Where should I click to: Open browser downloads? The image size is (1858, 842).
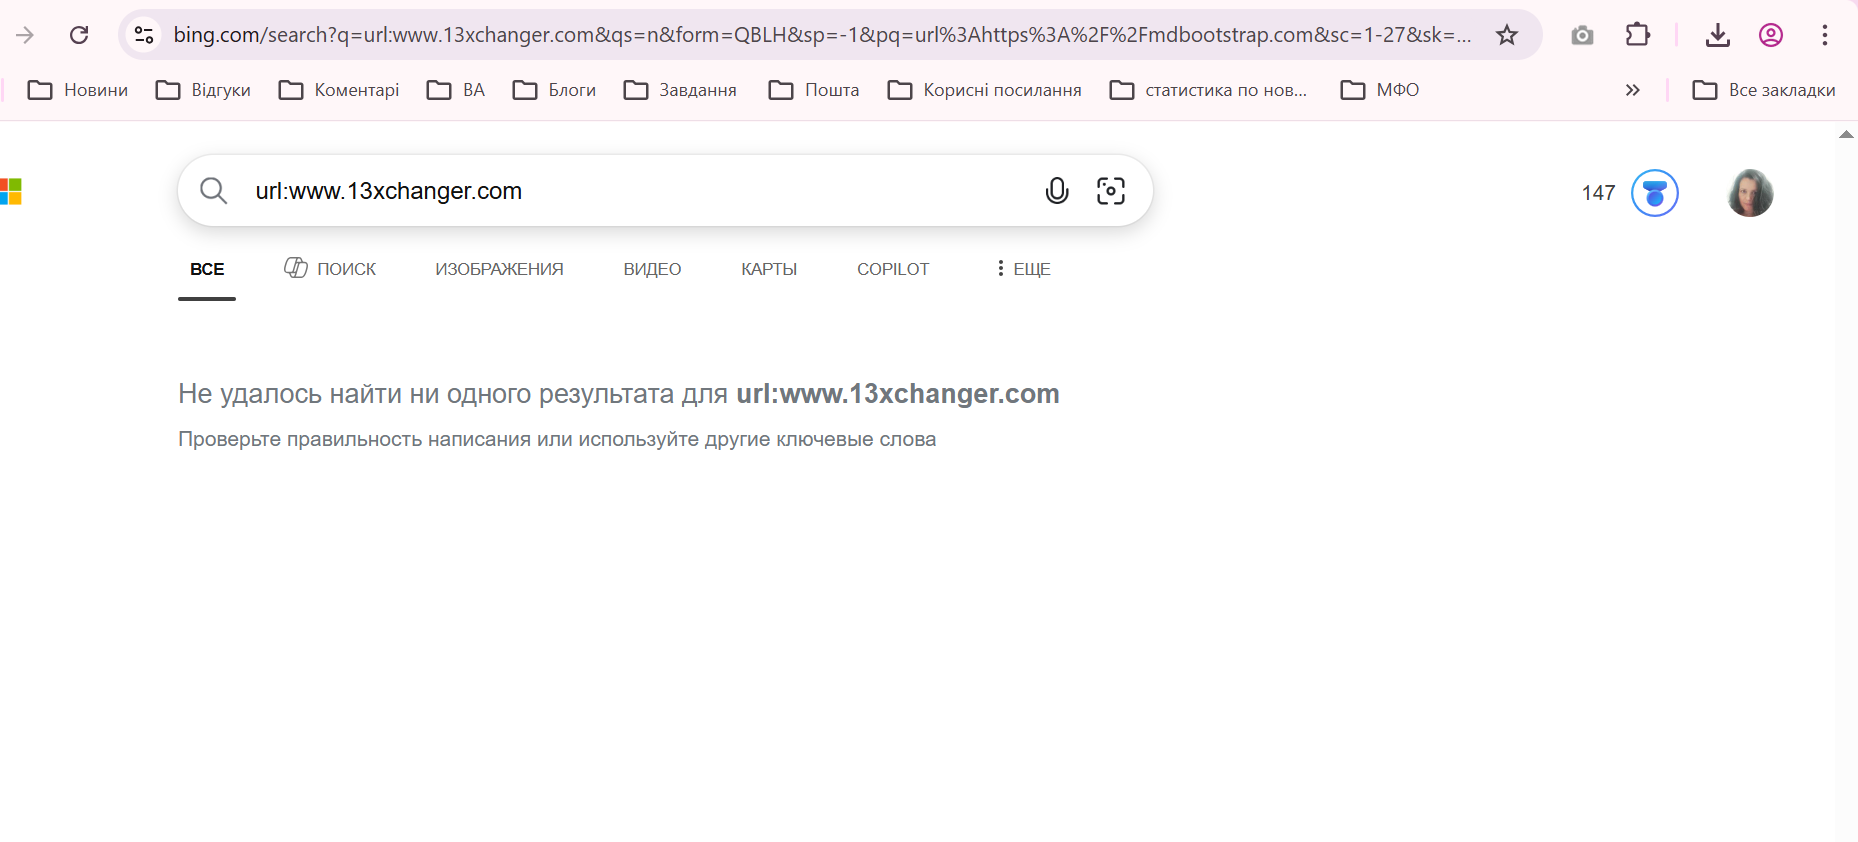1718,36
